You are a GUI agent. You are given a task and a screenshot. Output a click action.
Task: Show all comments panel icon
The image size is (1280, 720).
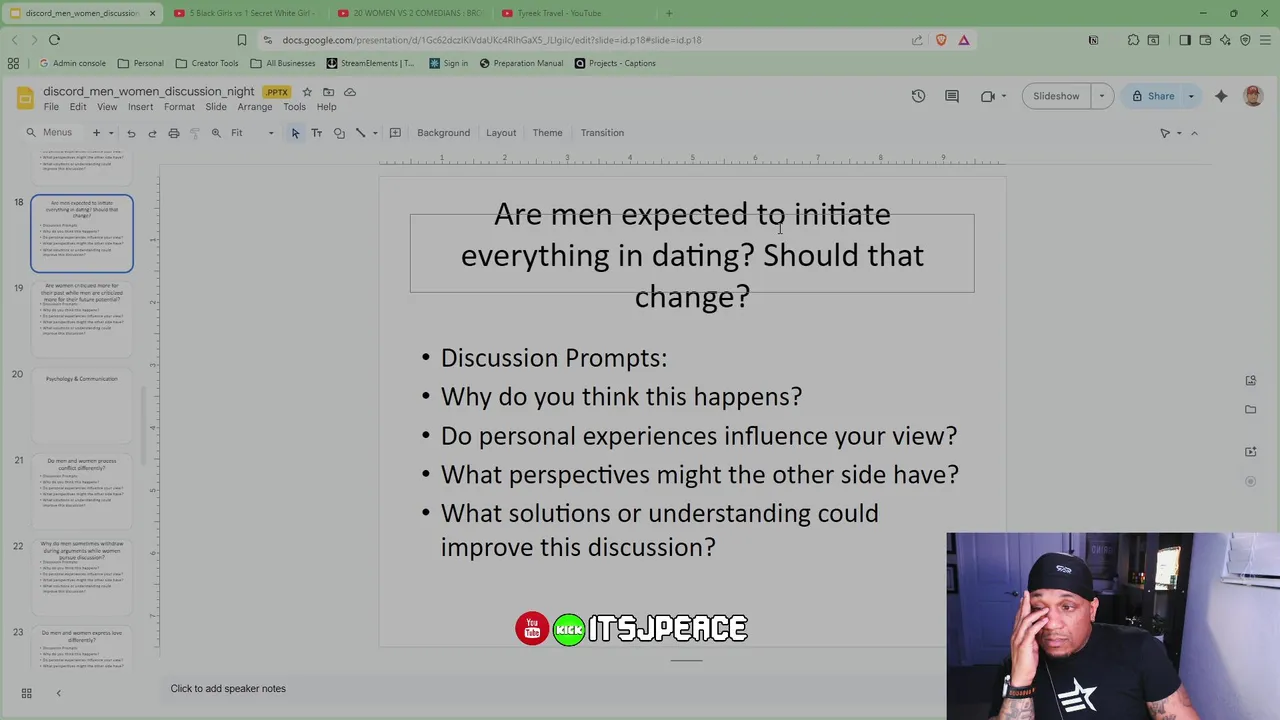[952, 96]
